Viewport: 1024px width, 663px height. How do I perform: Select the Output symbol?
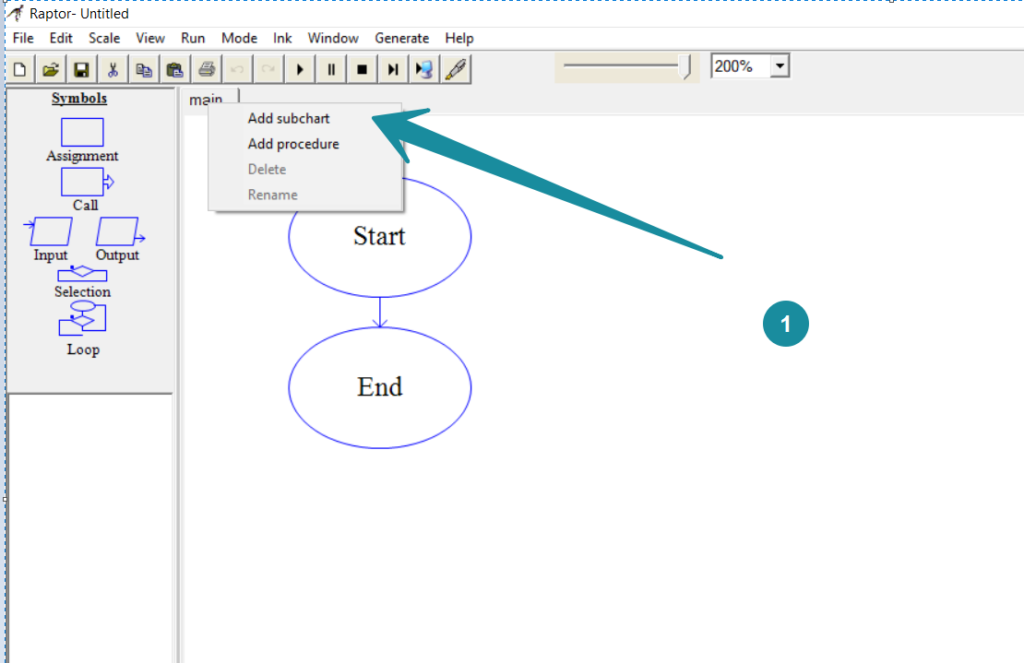(118, 232)
